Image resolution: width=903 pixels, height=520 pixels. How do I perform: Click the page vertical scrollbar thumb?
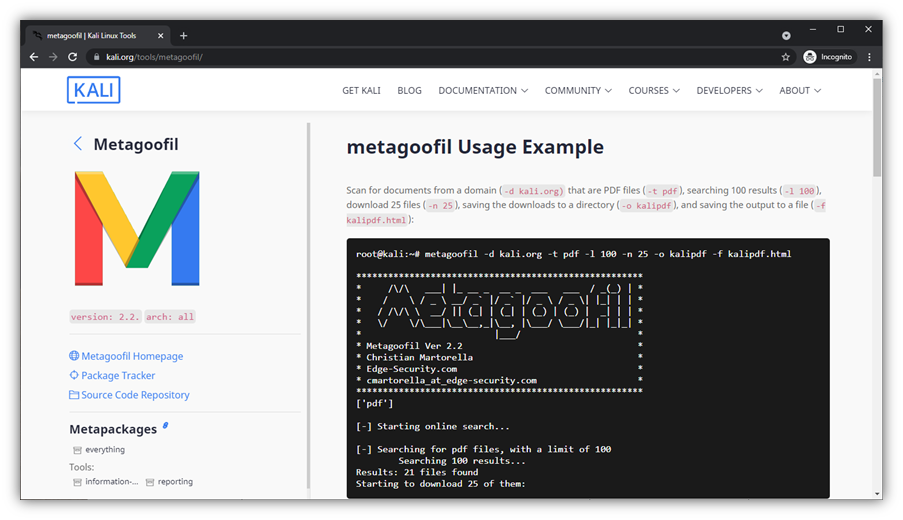click(x=877, y=127)
